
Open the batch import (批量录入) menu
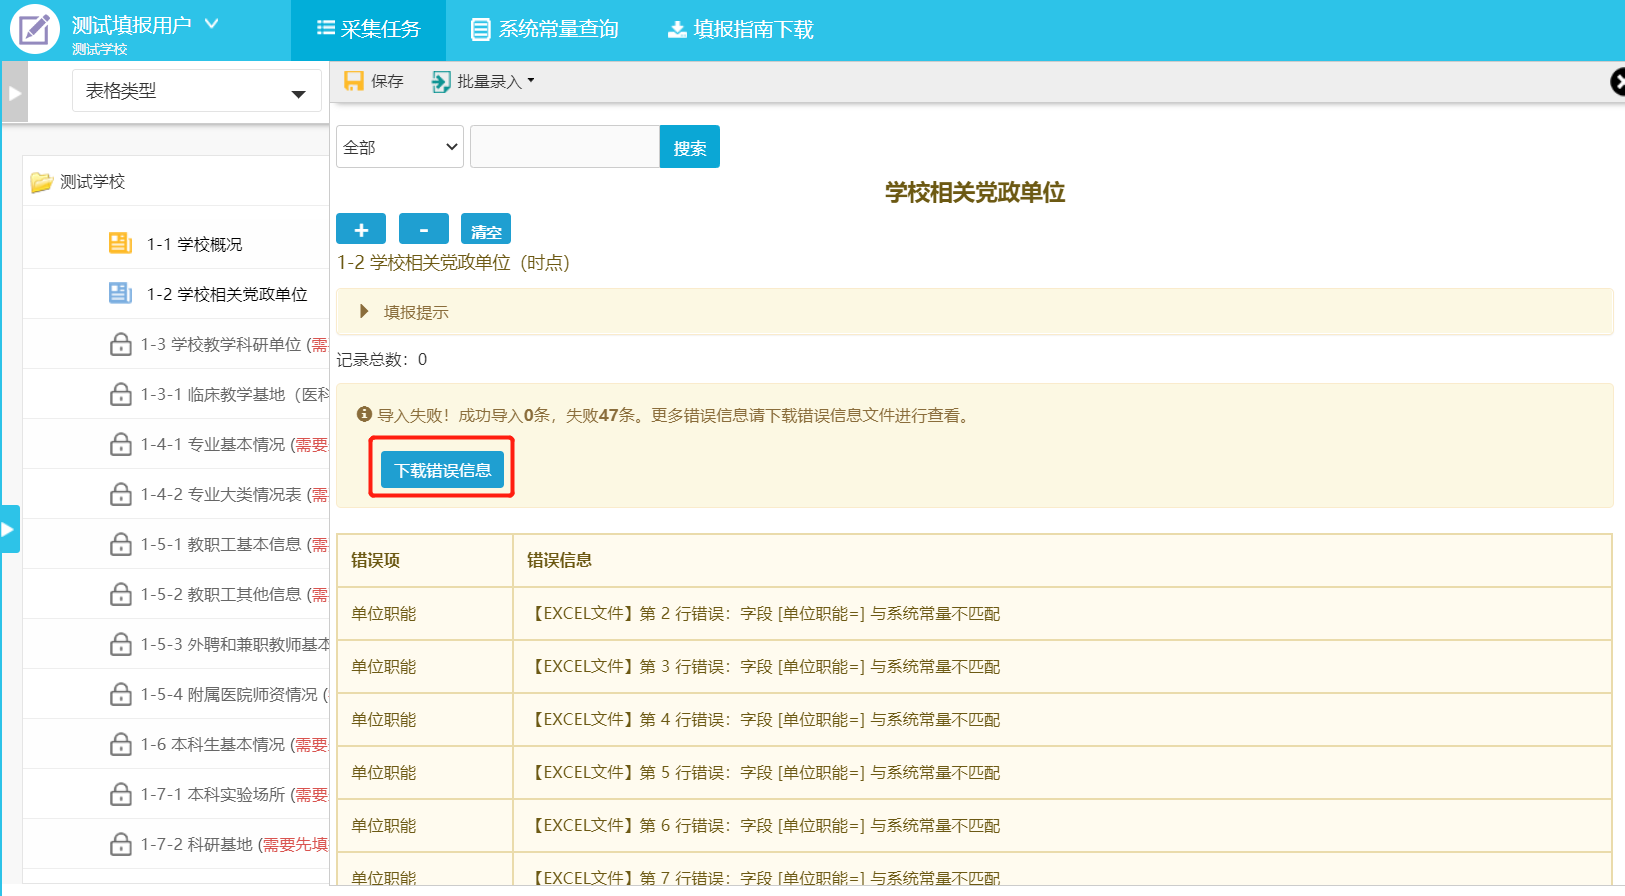pos(483,81)
